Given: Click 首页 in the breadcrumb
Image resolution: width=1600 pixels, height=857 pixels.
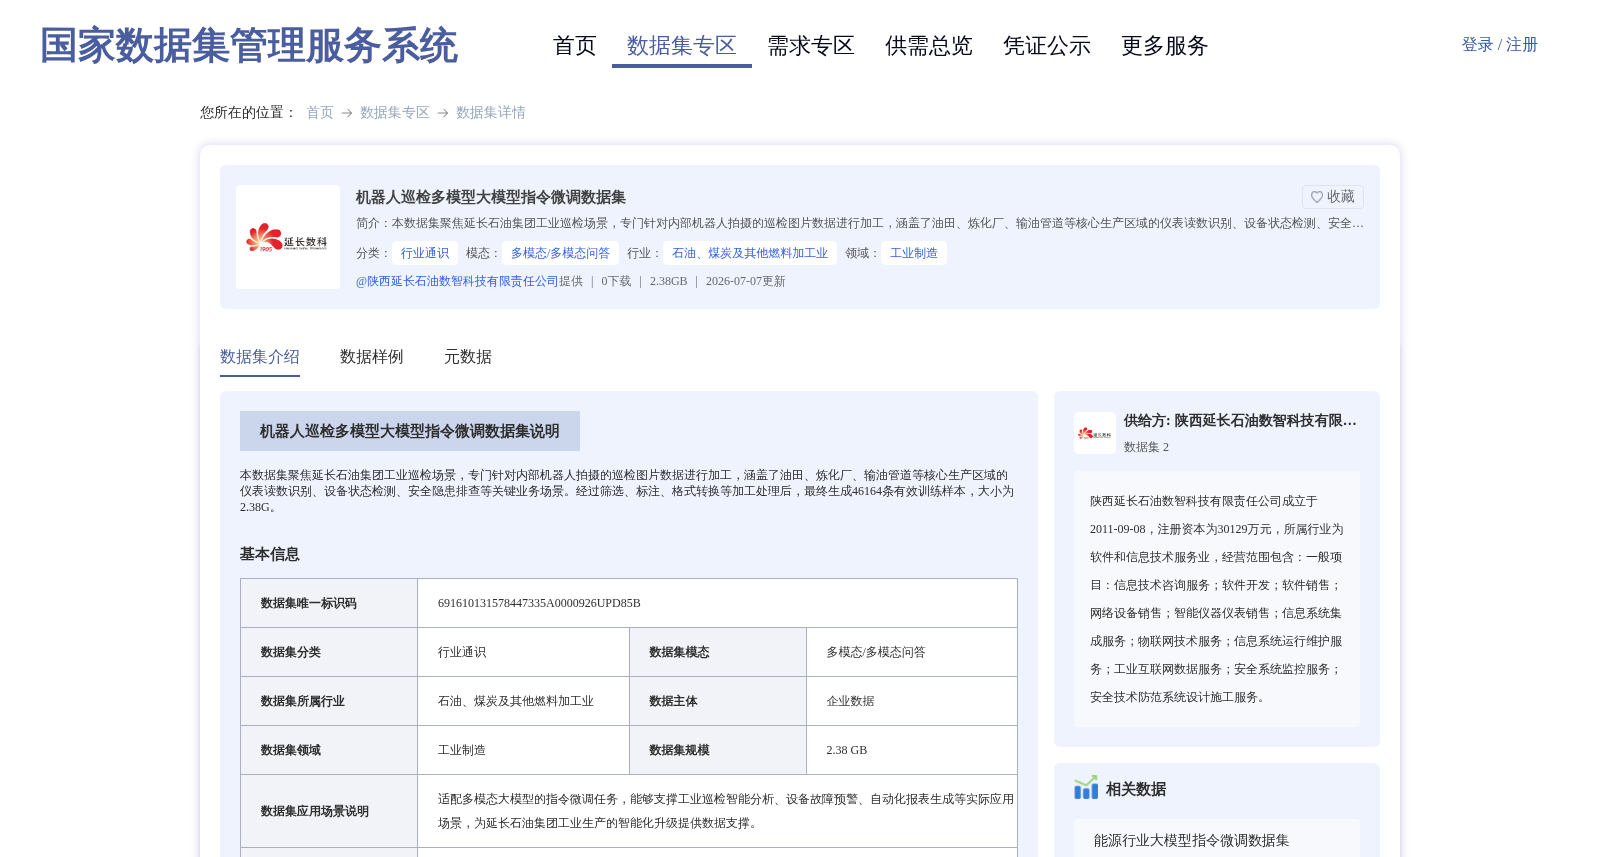Looking at the screenshot, I should [320, 113].
